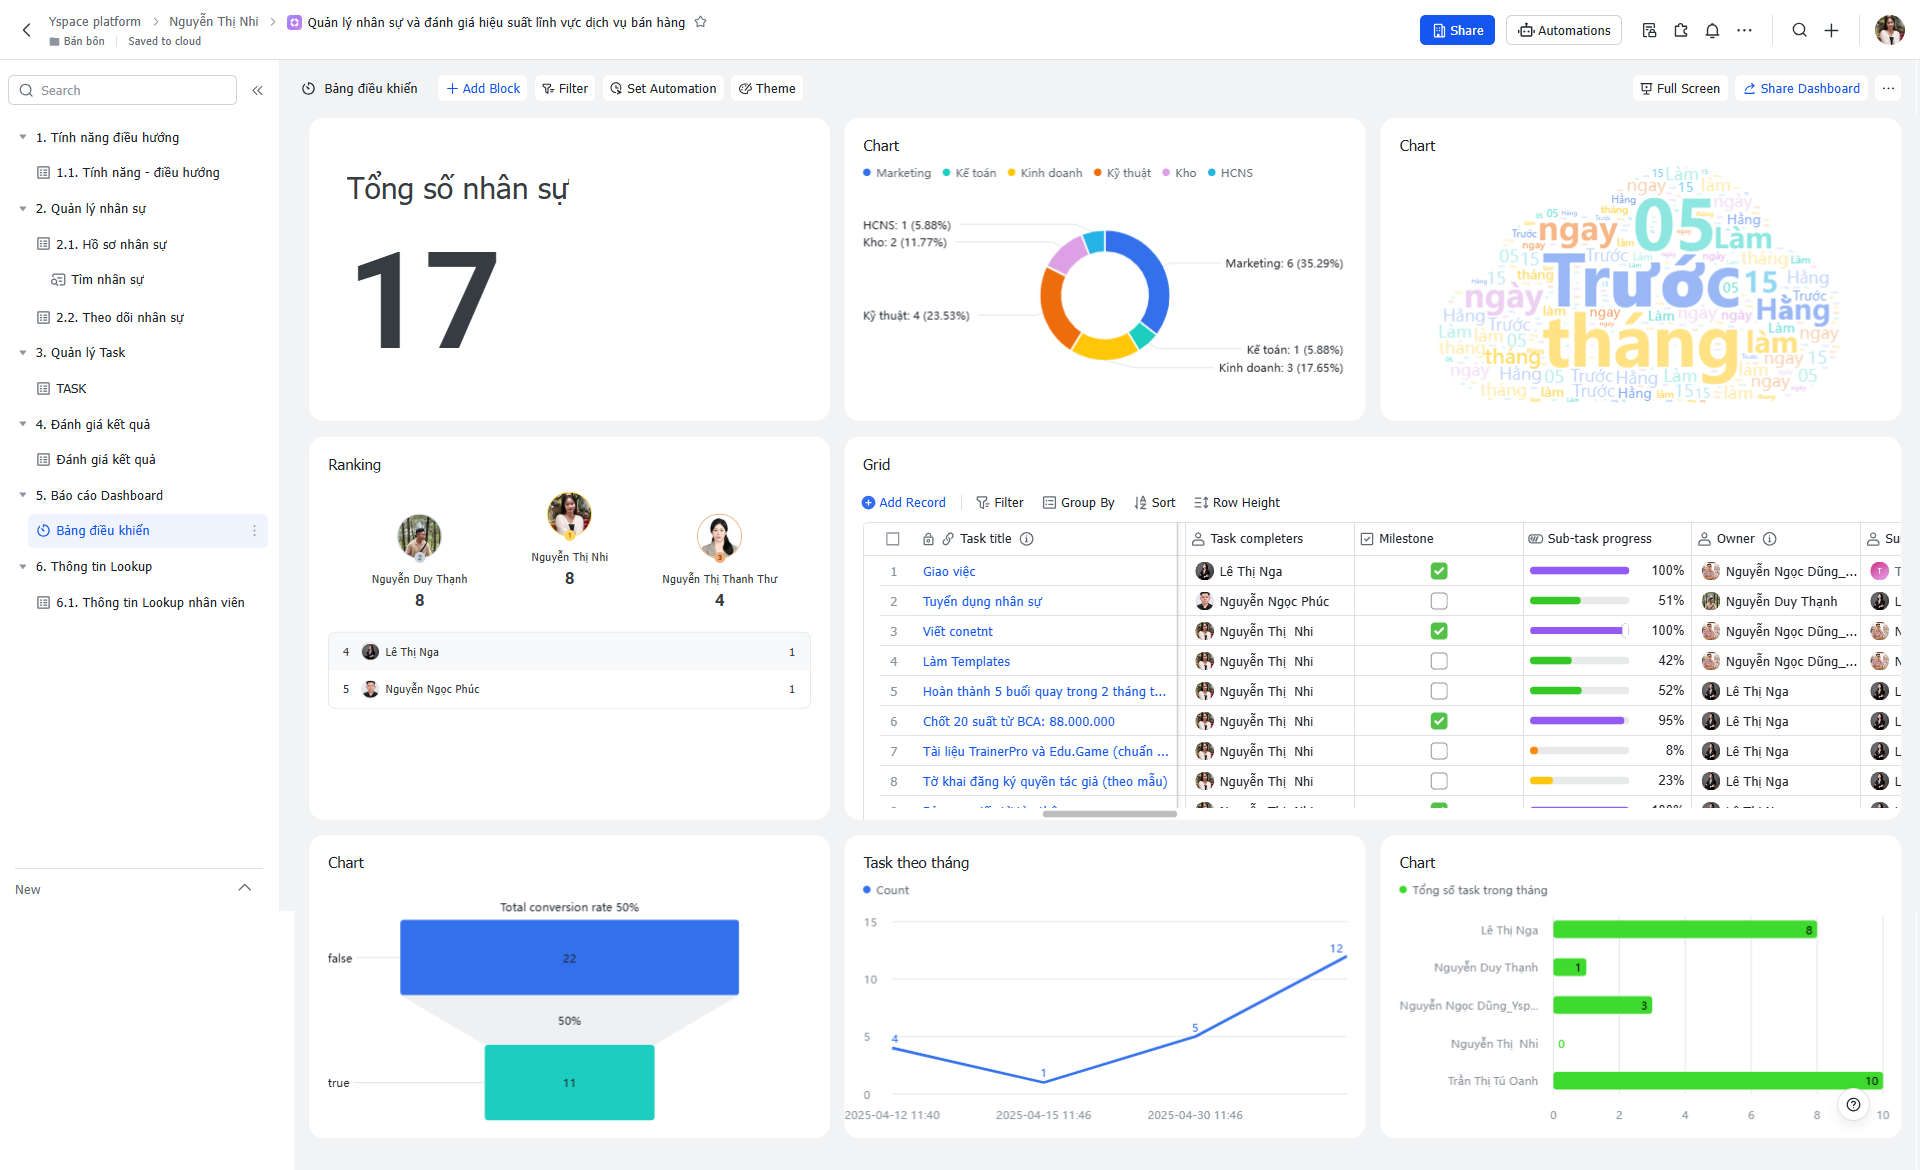
Task: Enter Full Screen mode
Action: (x=1680, y=88)
